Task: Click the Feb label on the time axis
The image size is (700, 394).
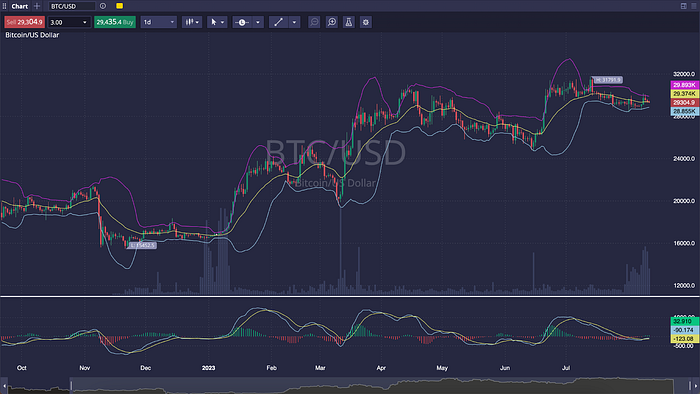Action: click(x=271, y=368)
